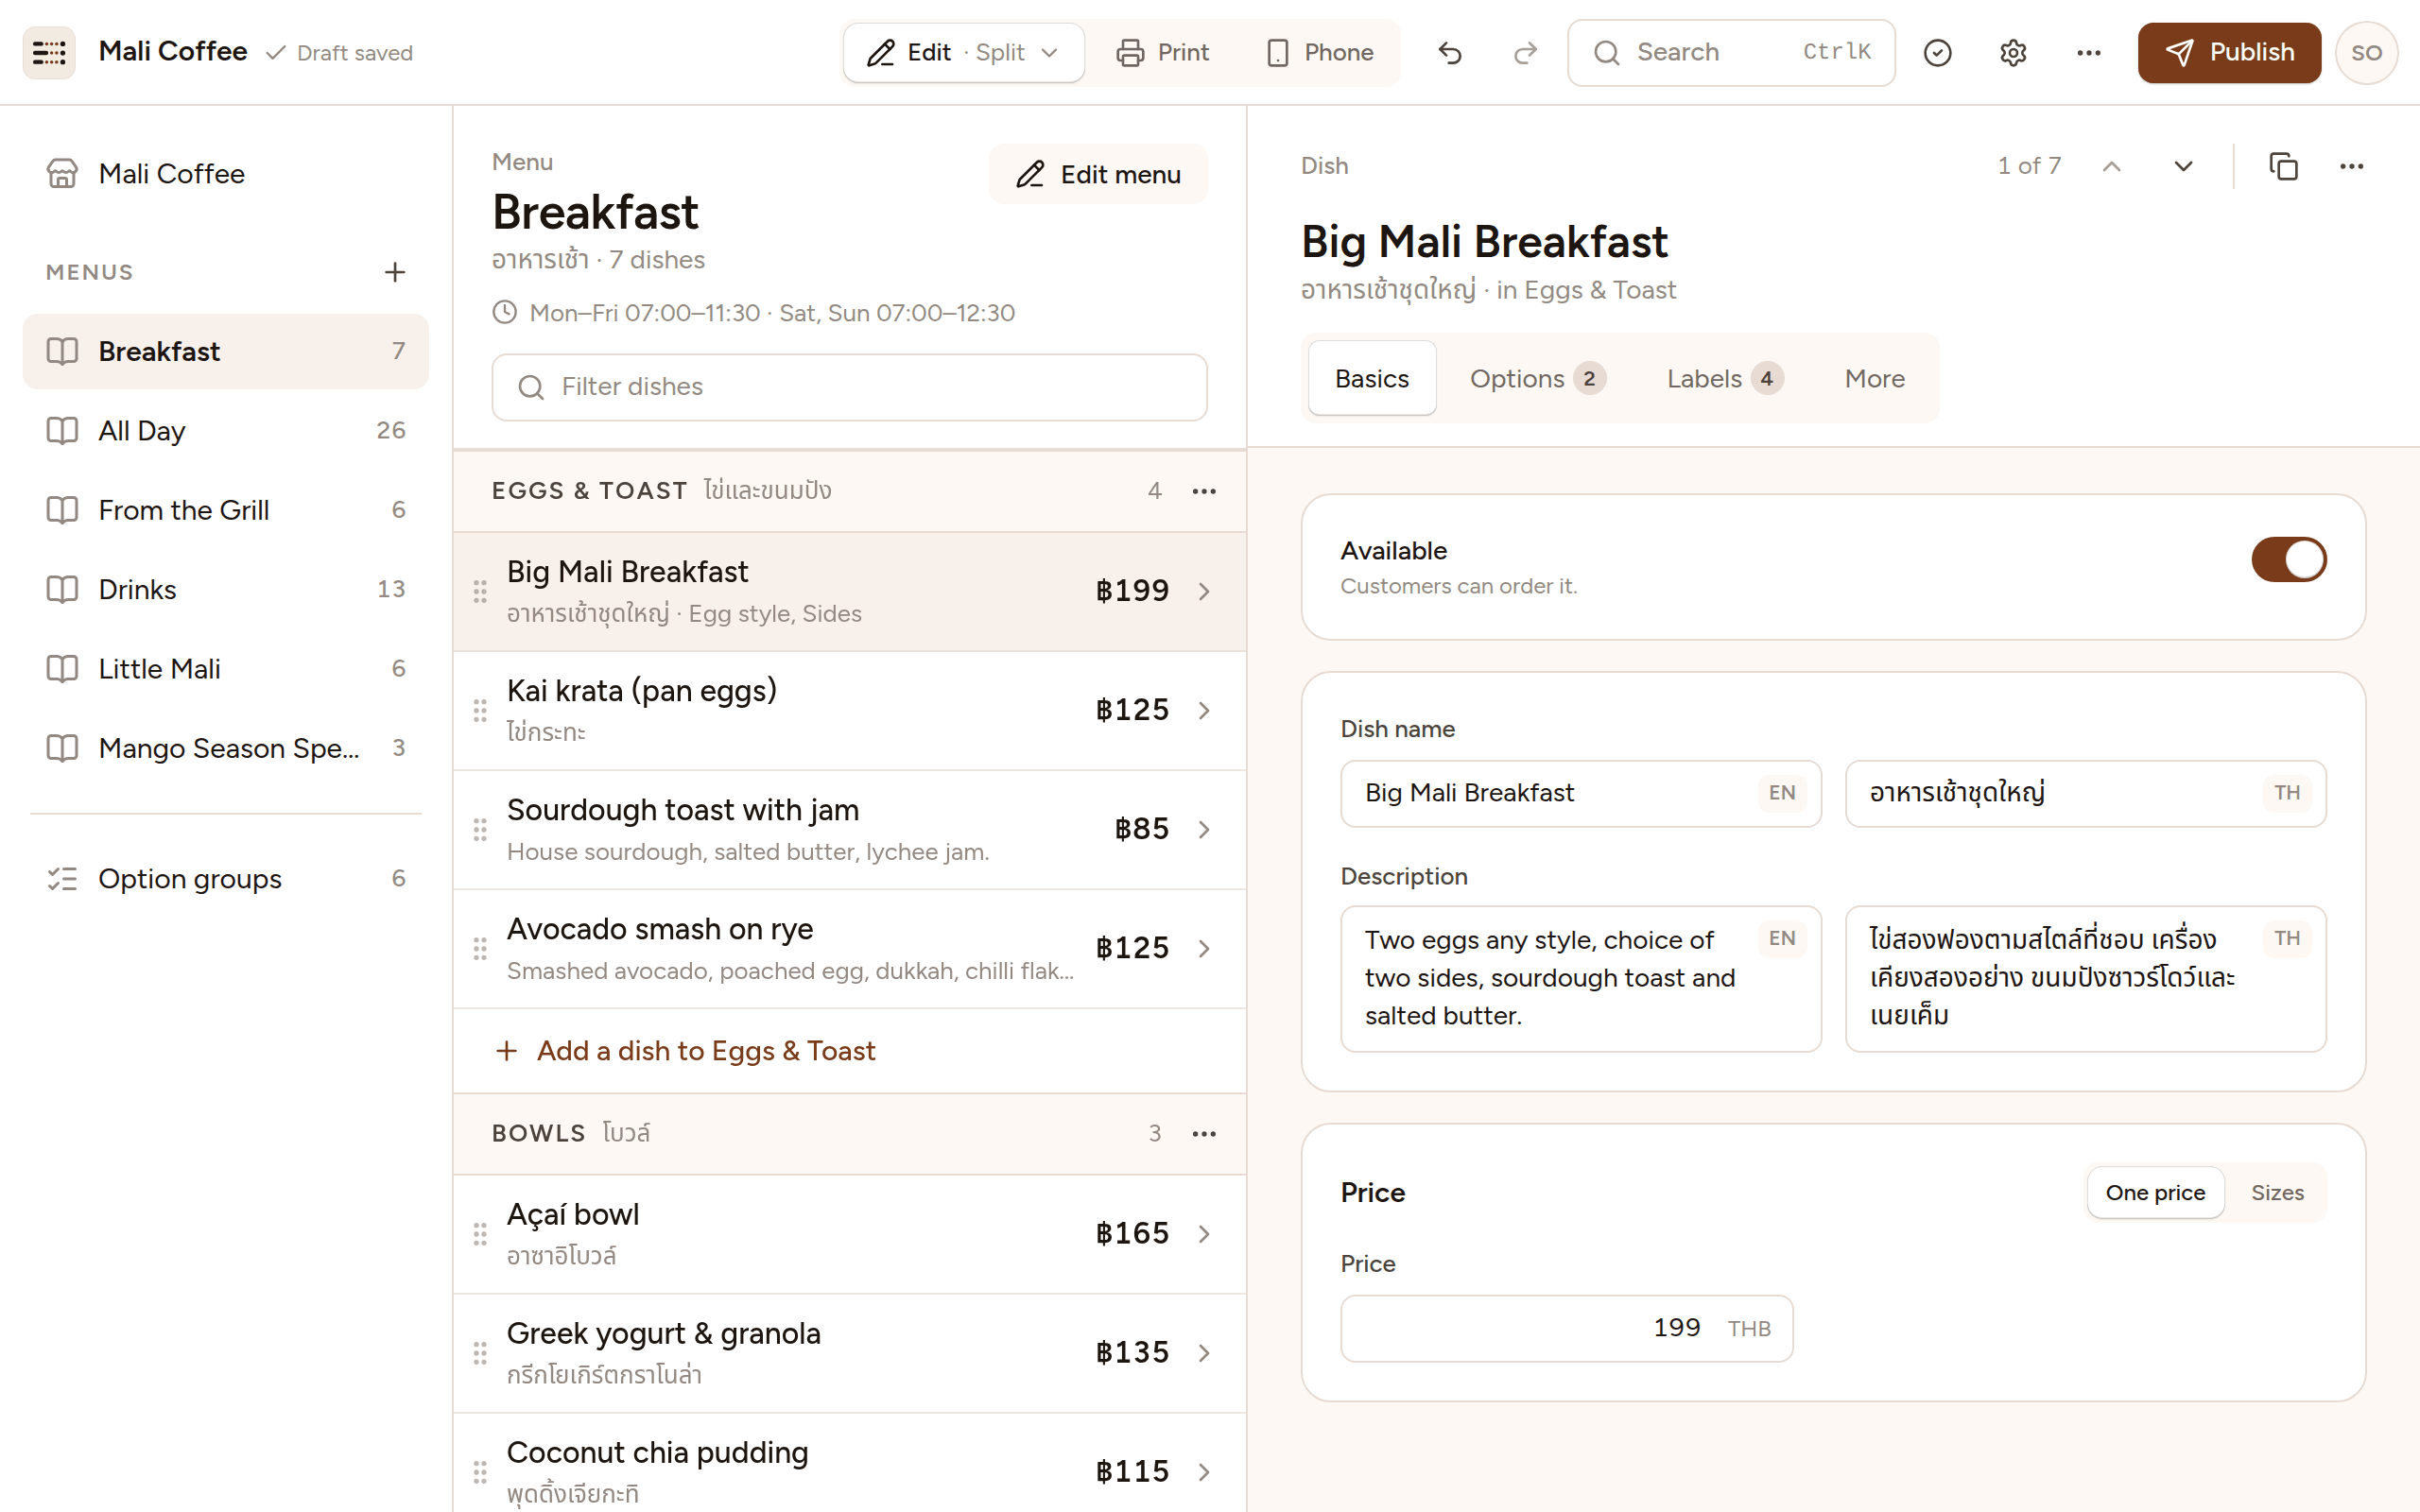This screenshot has height=1512, width=2420.
Task: Toggle the sidebar menu icon
Action: [49, 52]
